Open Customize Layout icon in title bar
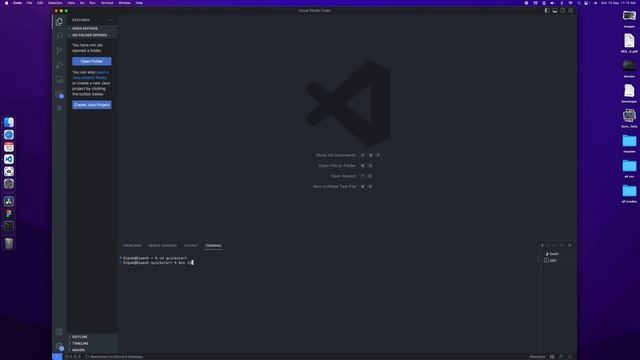Image resolution: width=640 pixels, height=360 pixels. coord(571,11)
